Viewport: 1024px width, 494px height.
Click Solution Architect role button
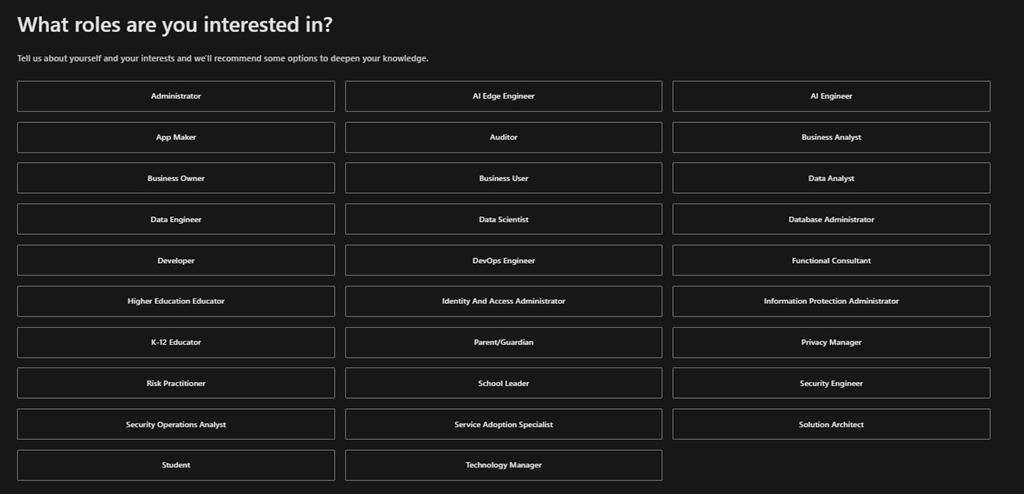click(x=831, y=424)
